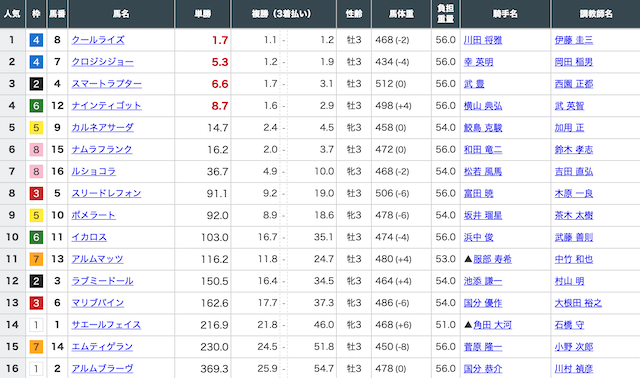
Task: Select trainer 茶木 太樹
Action: pos(573,215)
